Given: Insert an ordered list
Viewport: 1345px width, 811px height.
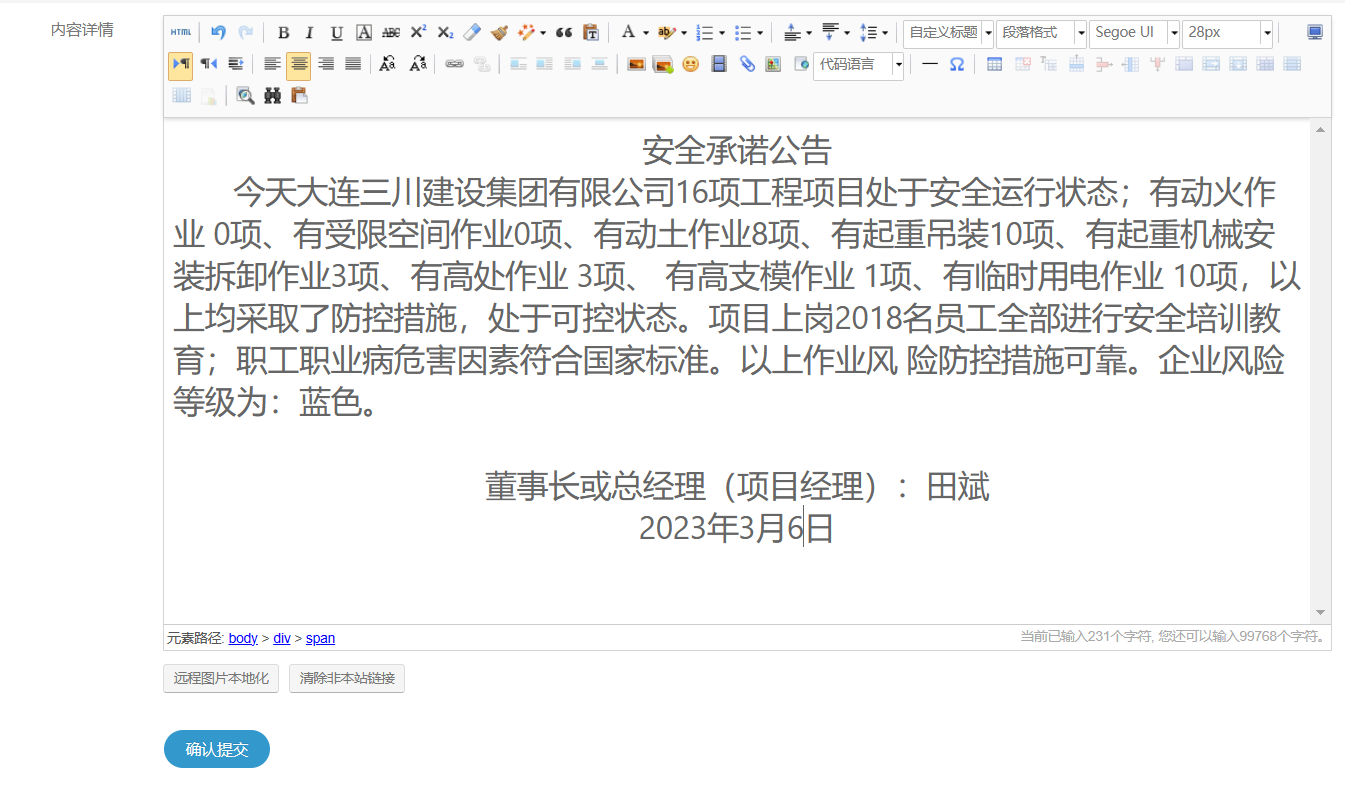Looking at the screenshot, I should pyautogui.click(x=705, y=33).
